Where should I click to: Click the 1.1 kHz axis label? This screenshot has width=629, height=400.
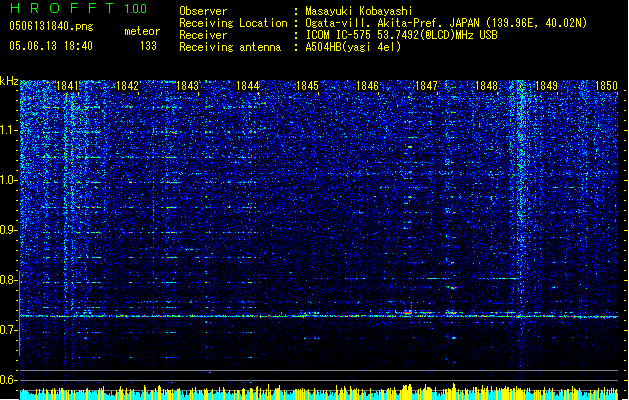(9, 130)
